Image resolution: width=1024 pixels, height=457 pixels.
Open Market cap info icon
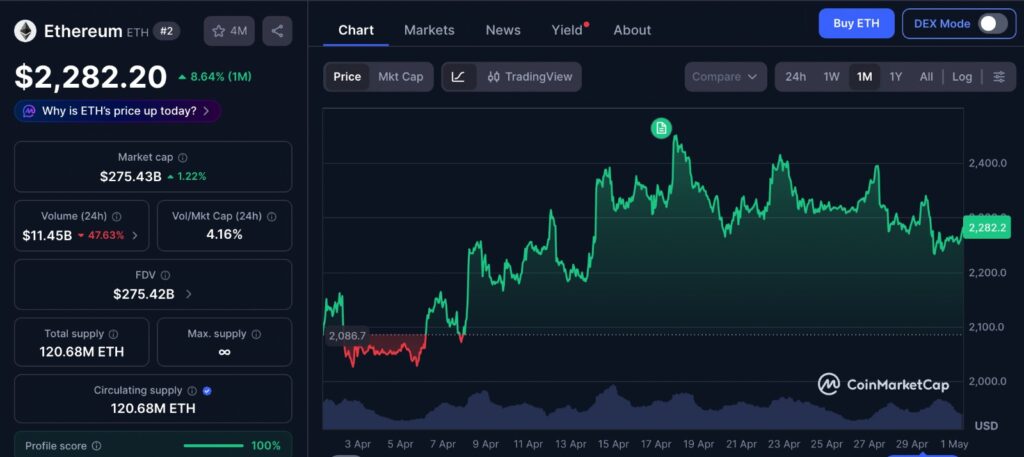[x=183, y=157]
